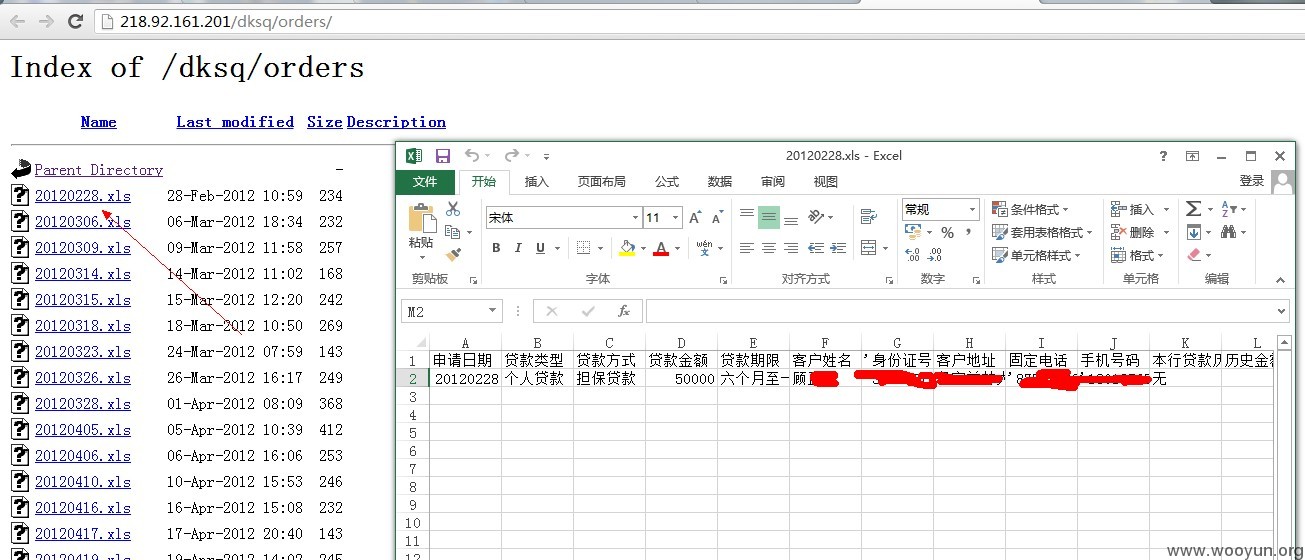Click the font color red swatch button
Screen dimensions: 1305x560
660,248
